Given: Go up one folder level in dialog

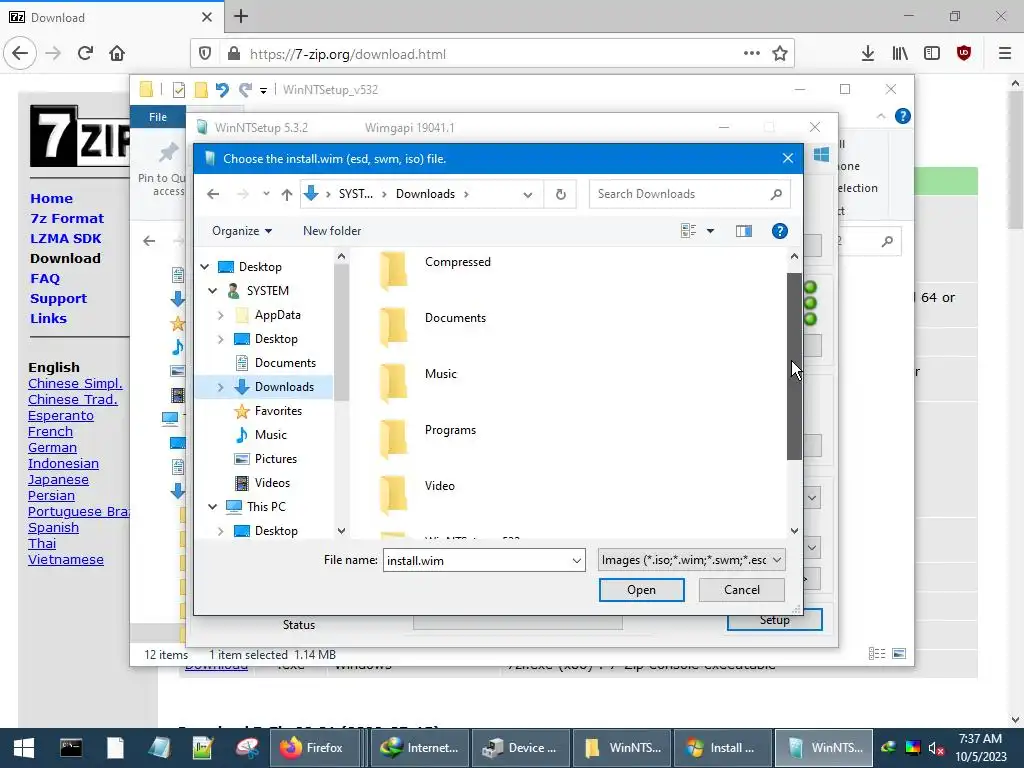Looking at the screenshot, I should tap(287, 194).
